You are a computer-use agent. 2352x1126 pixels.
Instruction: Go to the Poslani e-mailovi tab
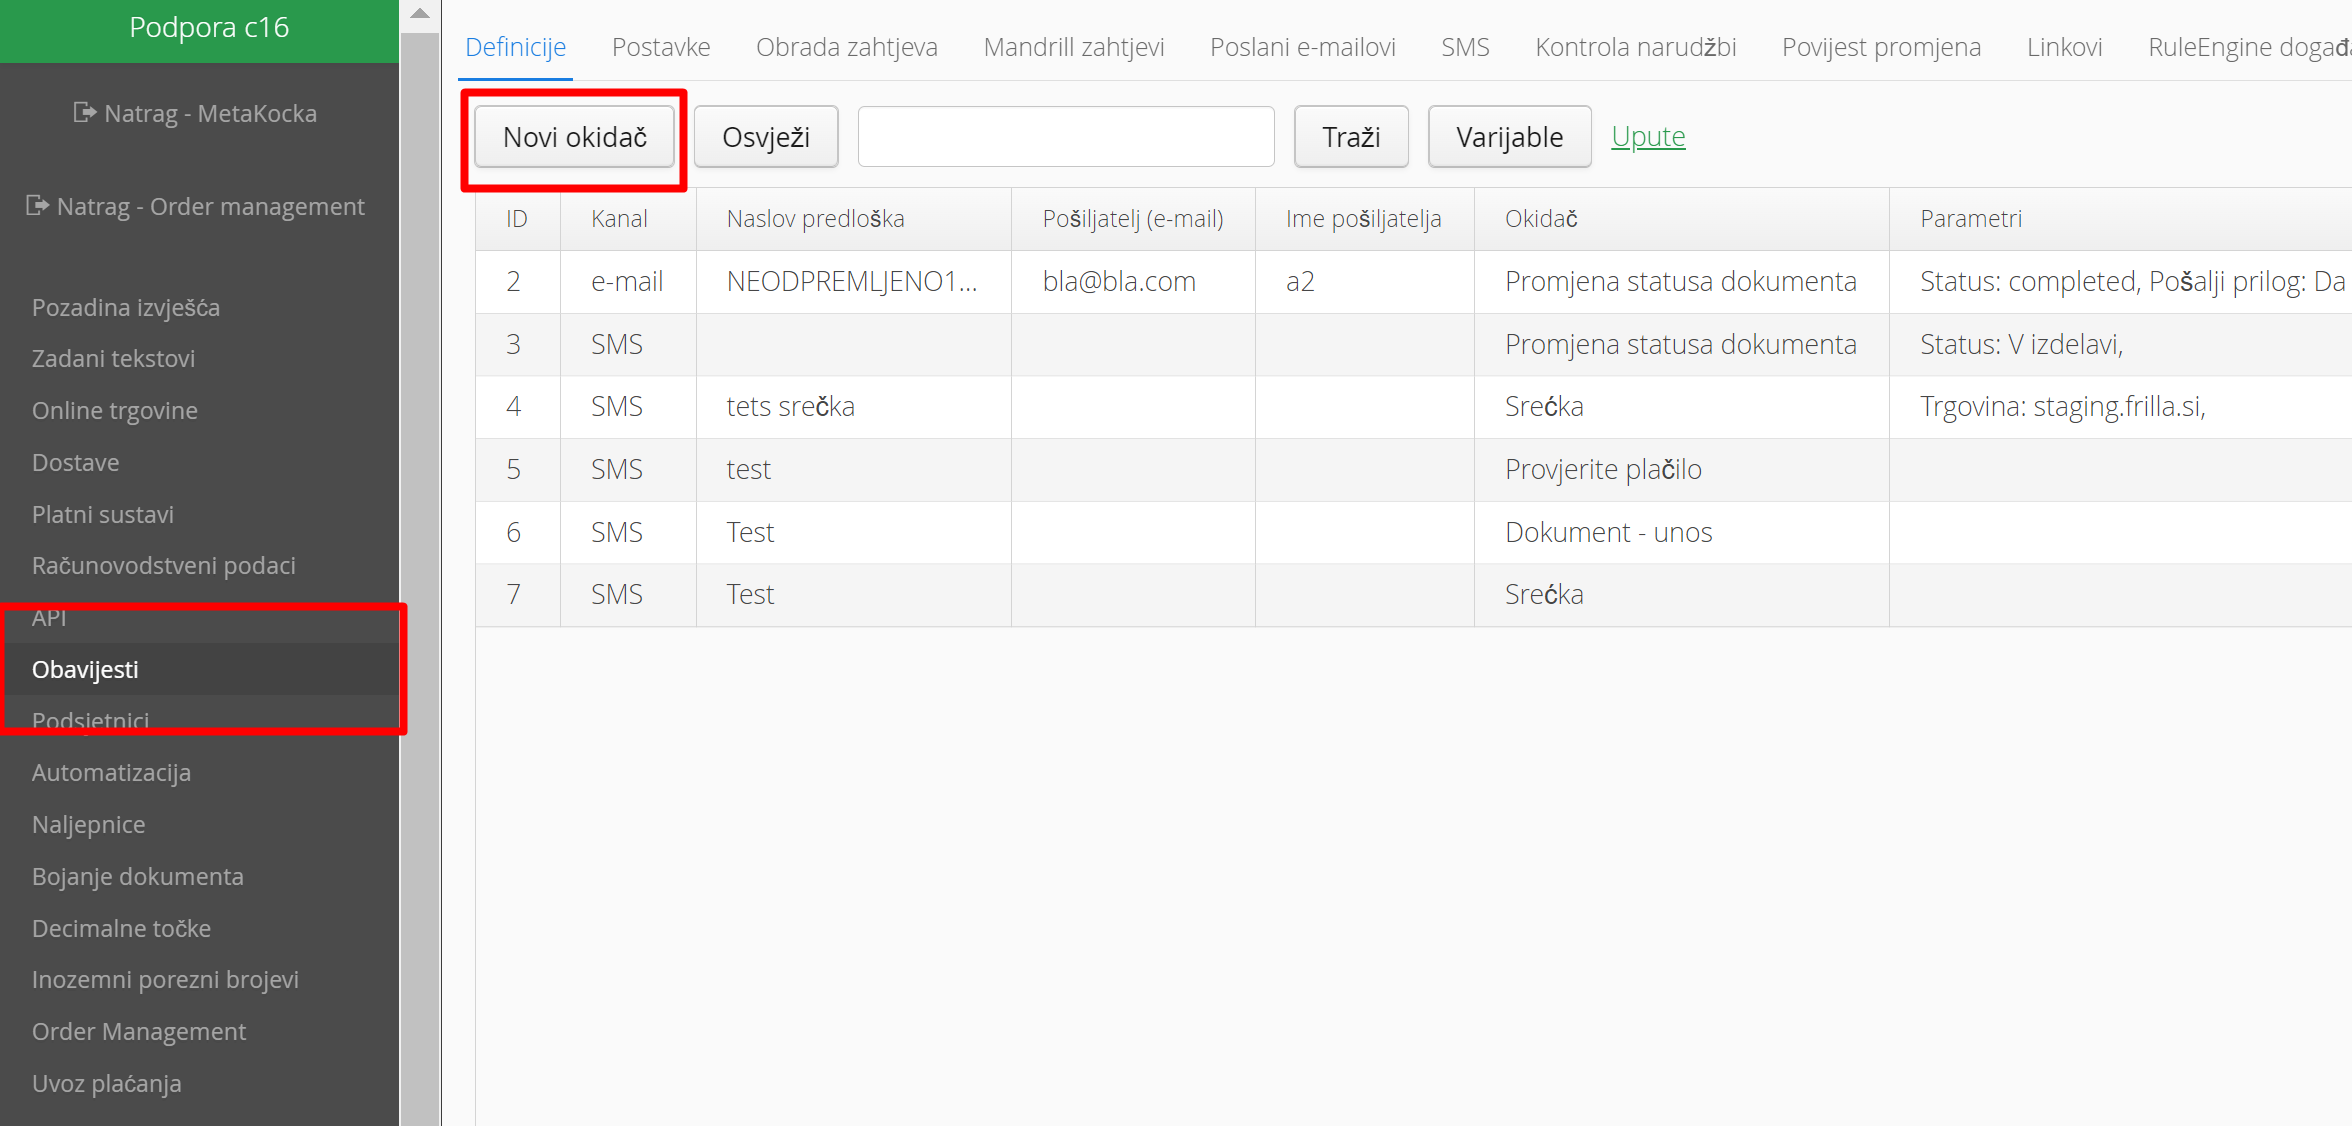pyautogui.click(x=1302, y=47)
